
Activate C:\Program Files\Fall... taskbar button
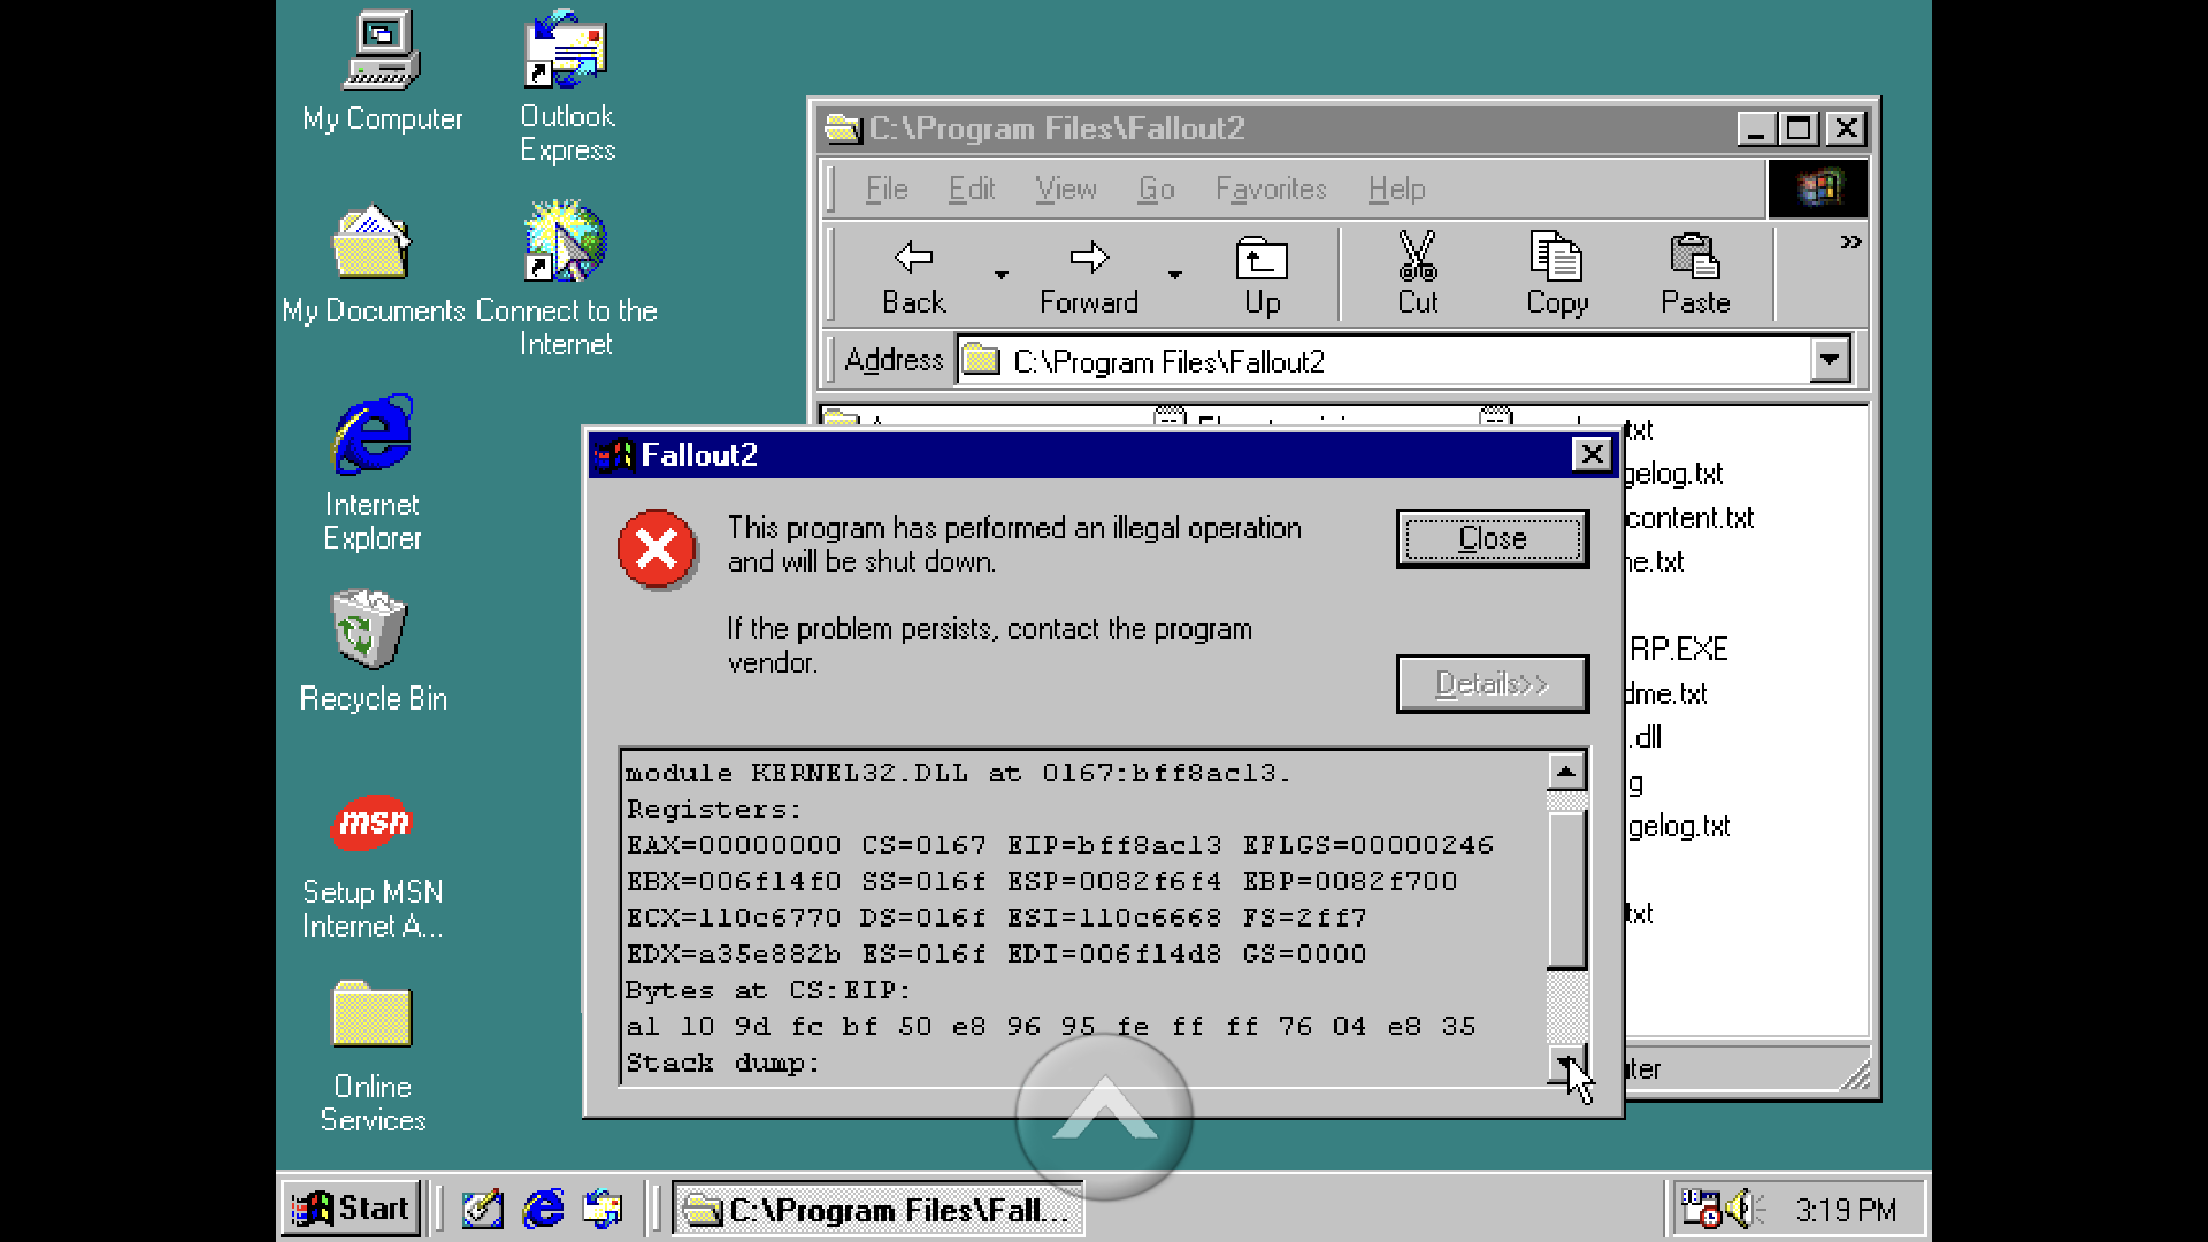[878, 1209]
